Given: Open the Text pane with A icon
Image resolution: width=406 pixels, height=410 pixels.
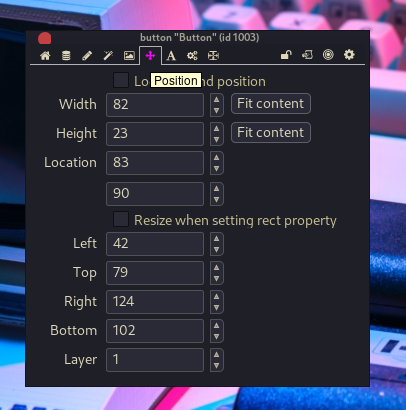Looking at the screenshot, I should tap(171, 56).
